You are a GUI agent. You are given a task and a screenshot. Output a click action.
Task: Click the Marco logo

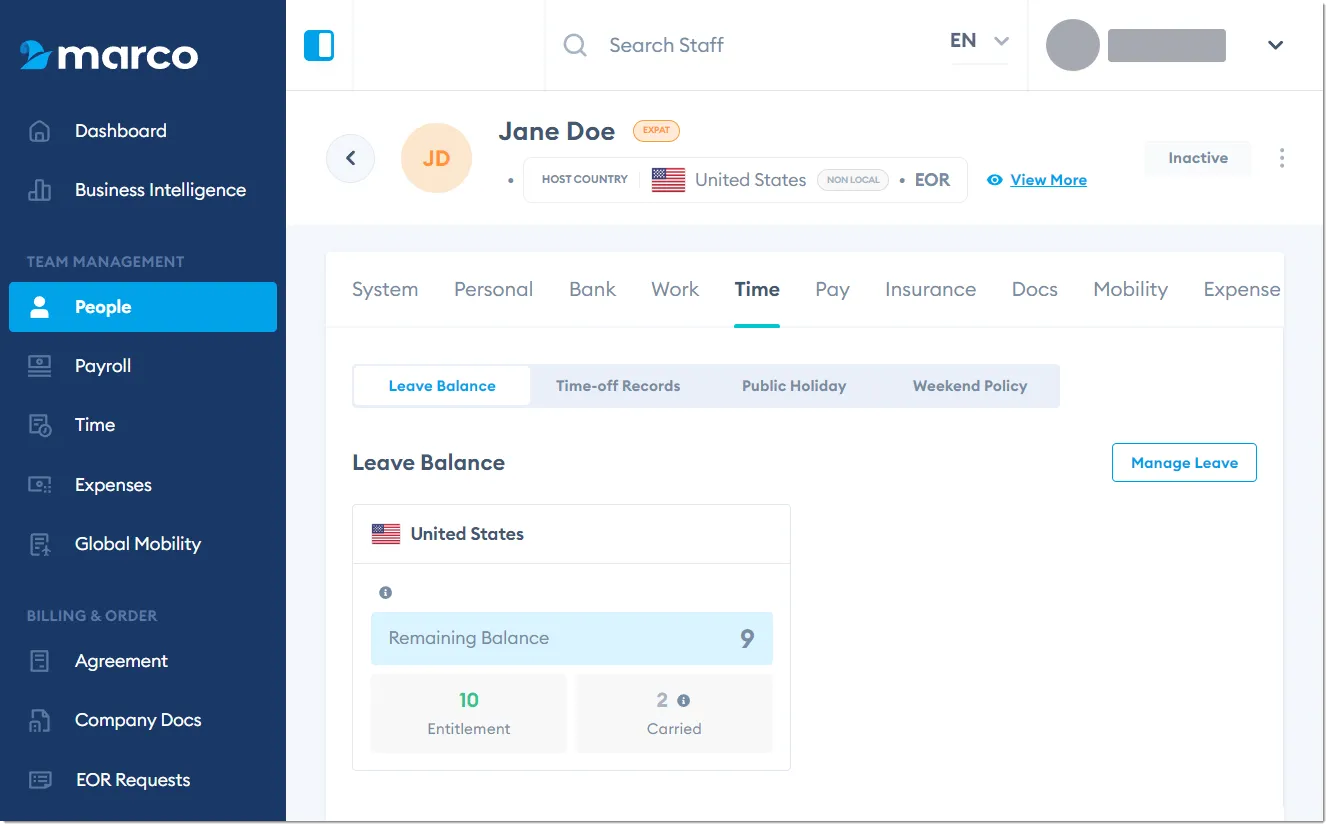[x=109, y=55]
